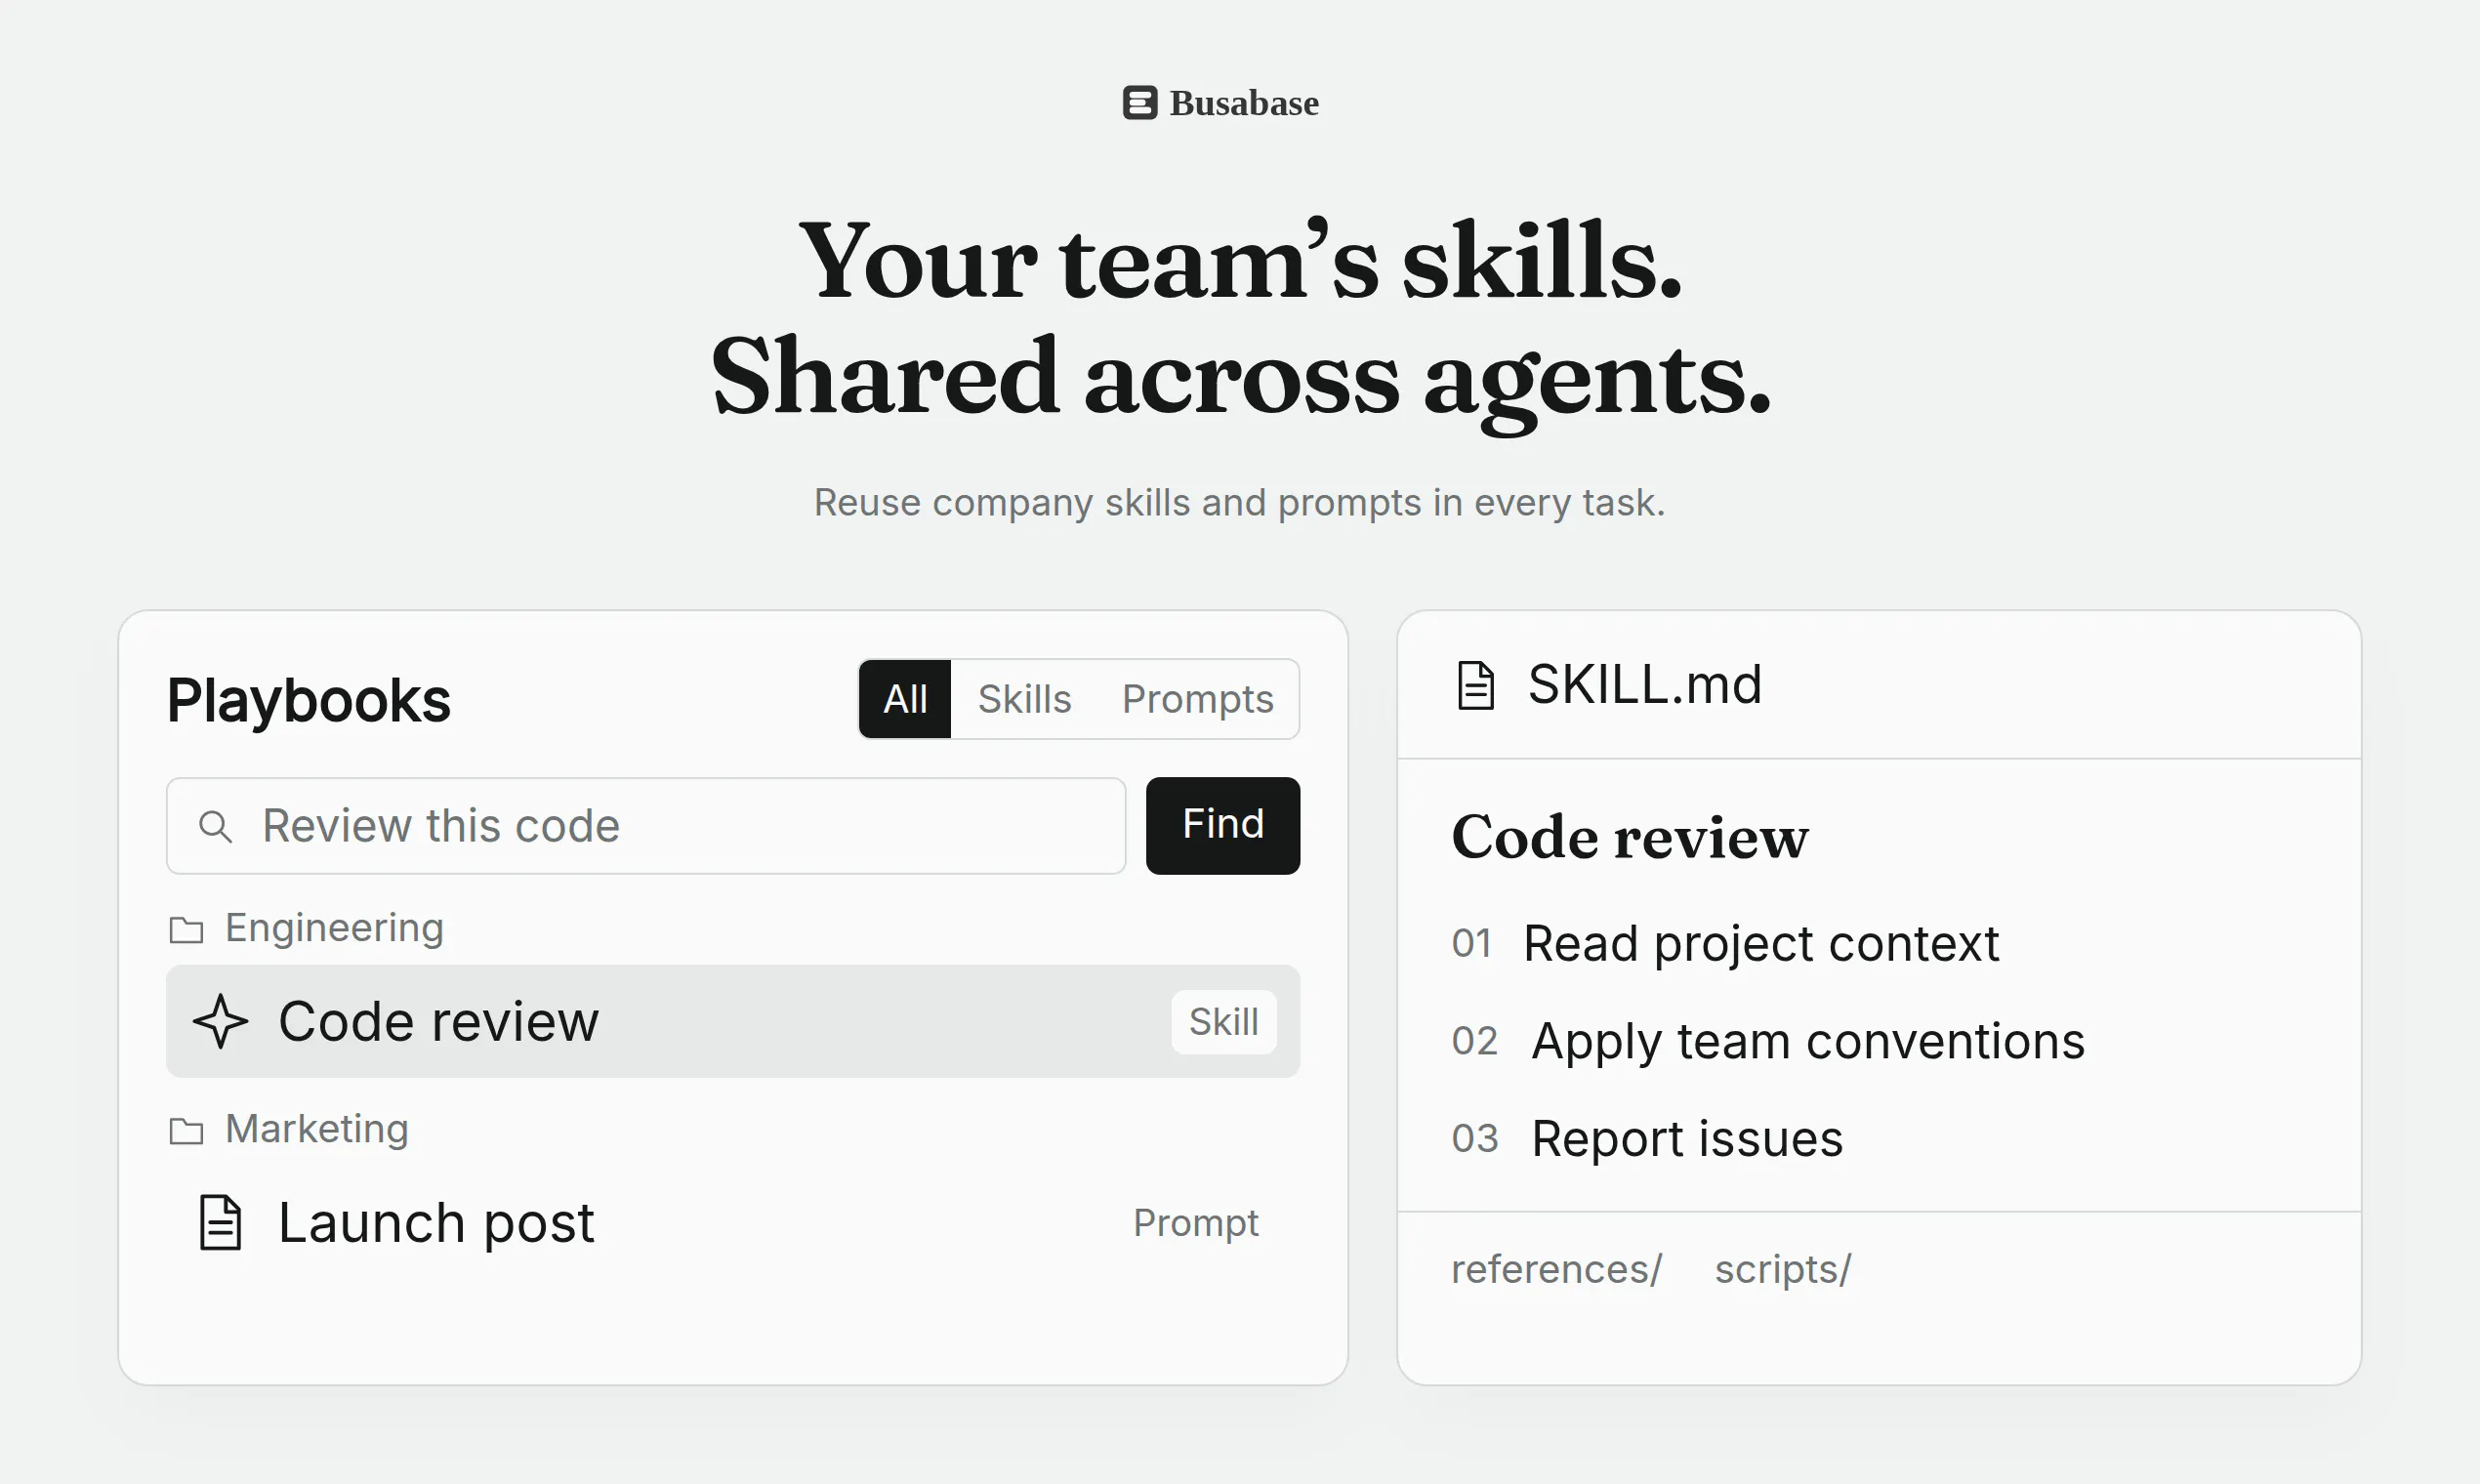This screenshot has height=1484, width=2480.
Task: Click the Busabase logo icon
Action: point(1140,103)
